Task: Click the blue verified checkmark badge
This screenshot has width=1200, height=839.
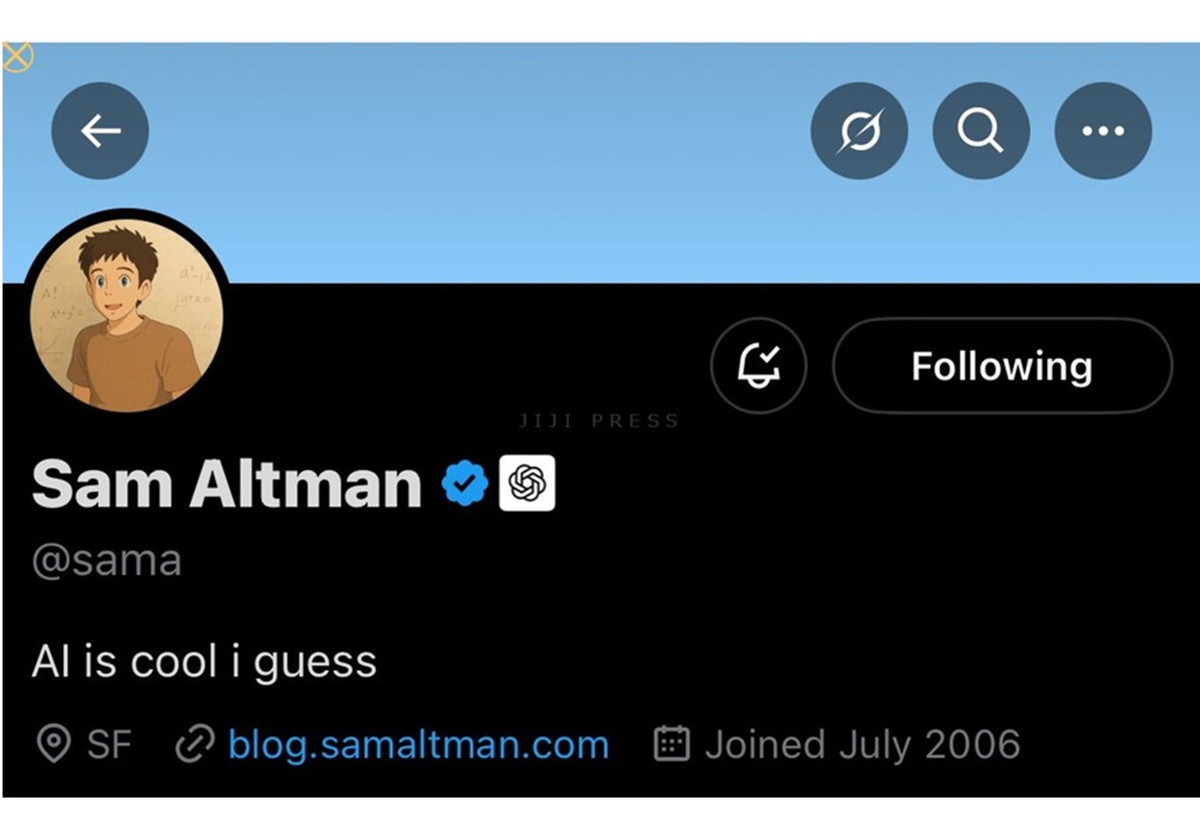Action: click(x=464, y=484)
